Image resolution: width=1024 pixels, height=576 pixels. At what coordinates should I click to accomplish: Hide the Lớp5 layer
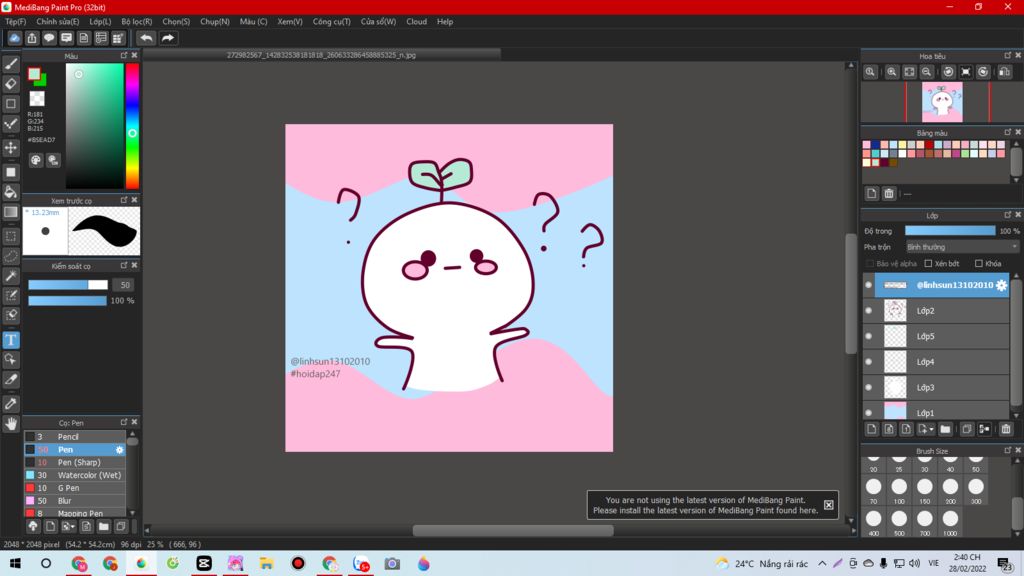[x=869, y=336]
